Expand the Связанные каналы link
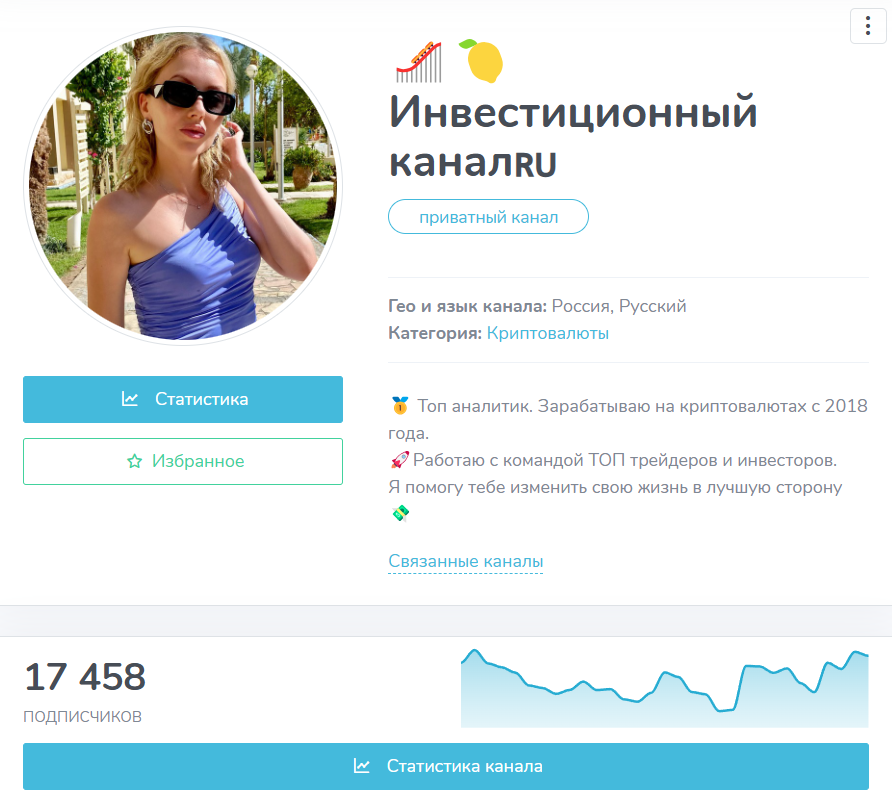The image size is (892, 796). pyautogui.click(x=465, y=561)
